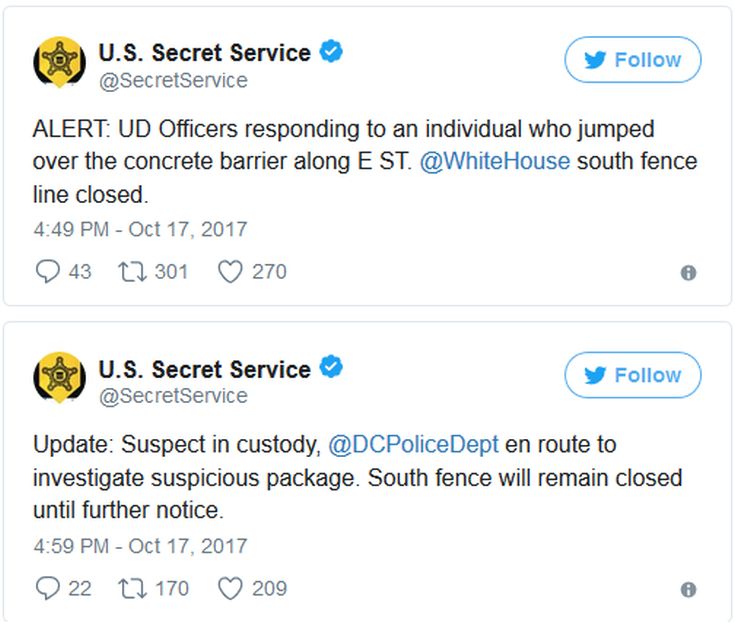
Task: Reply to the 4:49 PM ALERT tweet
Action: click(x=48, y=271)
